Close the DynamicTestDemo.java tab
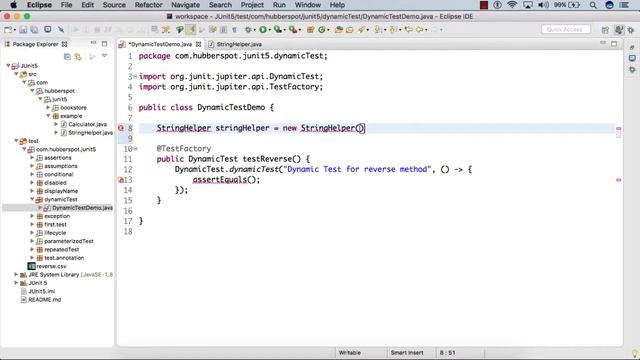 (199, 44)
